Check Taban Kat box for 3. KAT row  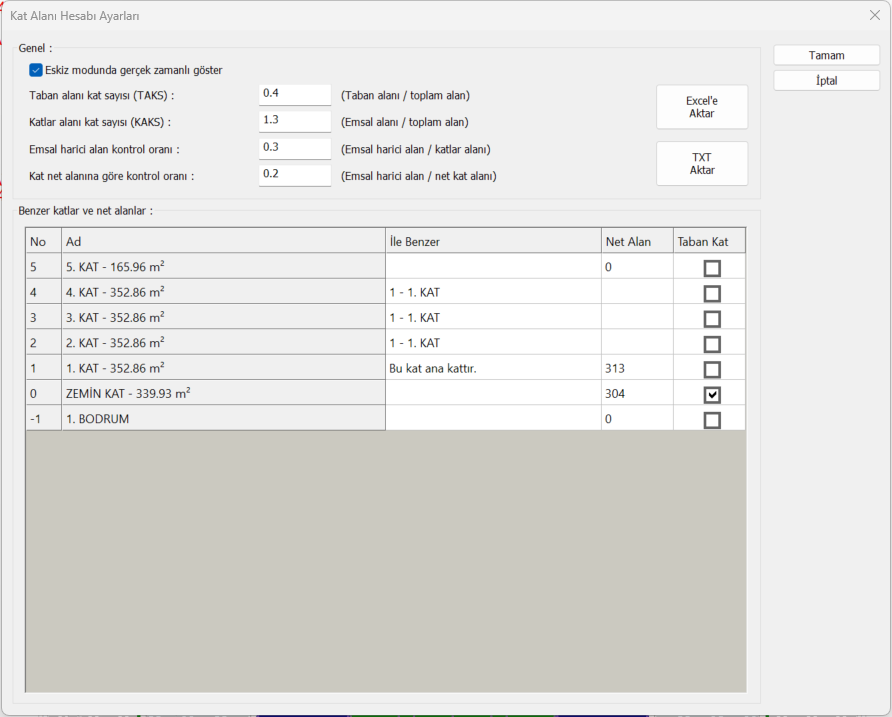click(x=711, y=319)
